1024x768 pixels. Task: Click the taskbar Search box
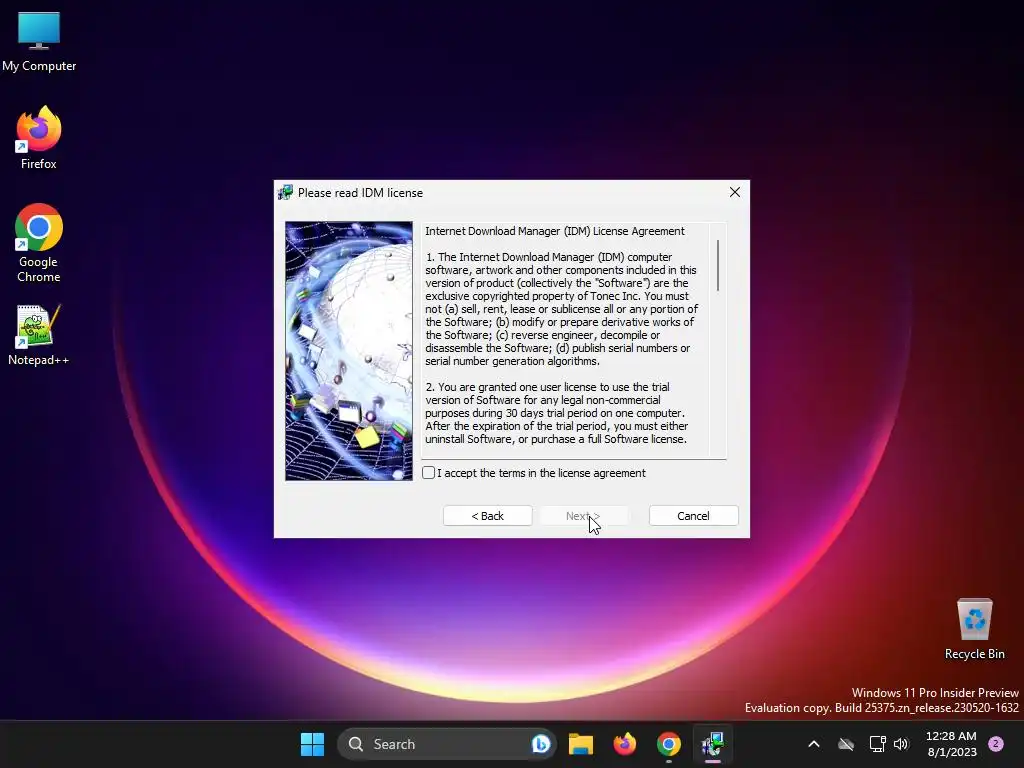[447, 744]
